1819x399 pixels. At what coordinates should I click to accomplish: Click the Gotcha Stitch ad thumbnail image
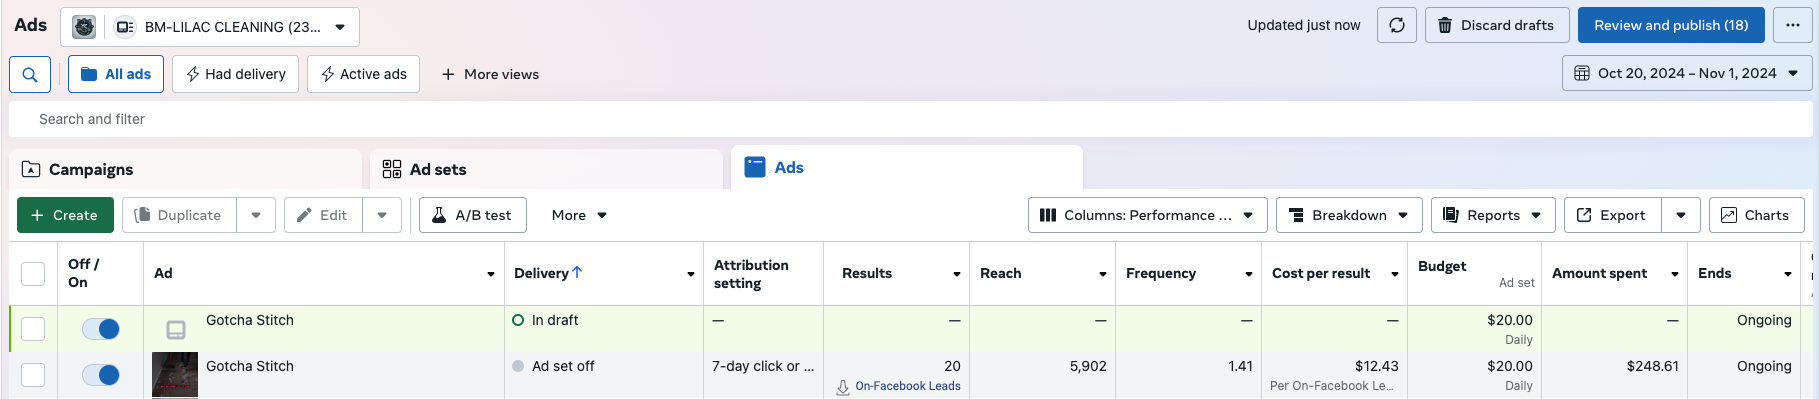[x=175, y=375]
